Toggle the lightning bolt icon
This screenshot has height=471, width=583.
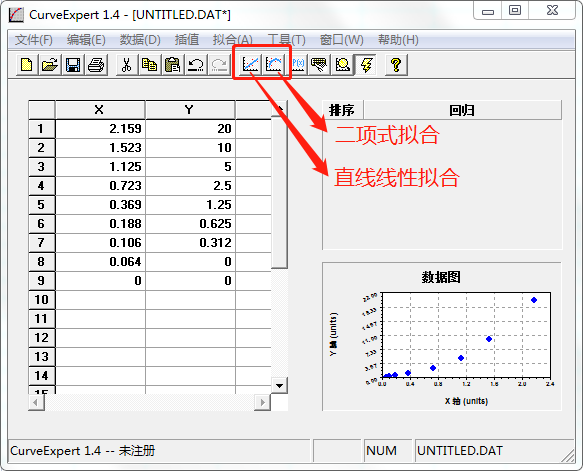tap(366, 65)
